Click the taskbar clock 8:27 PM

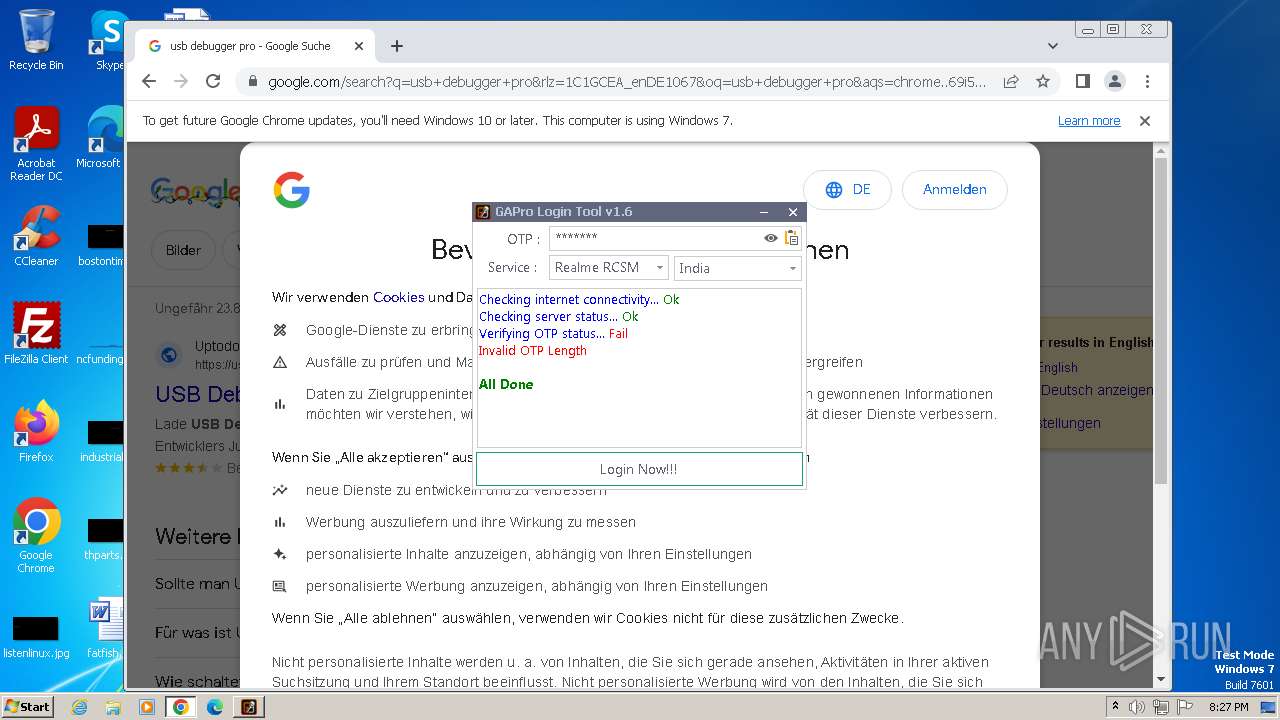pyautogui.click(x=1229, y=707)
